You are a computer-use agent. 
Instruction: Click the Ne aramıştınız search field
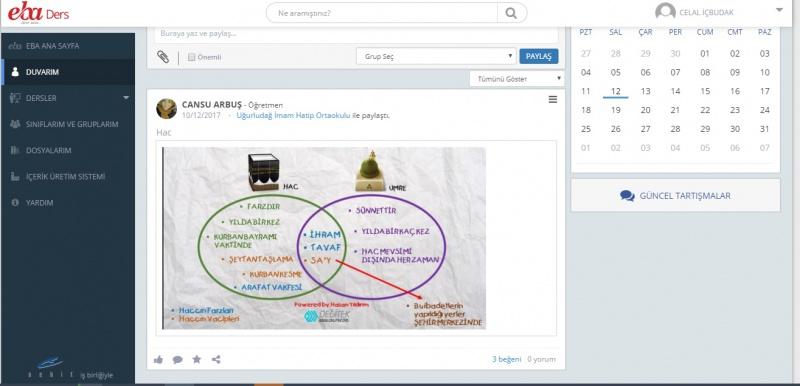pyautogui.click(x=382, y=13)
